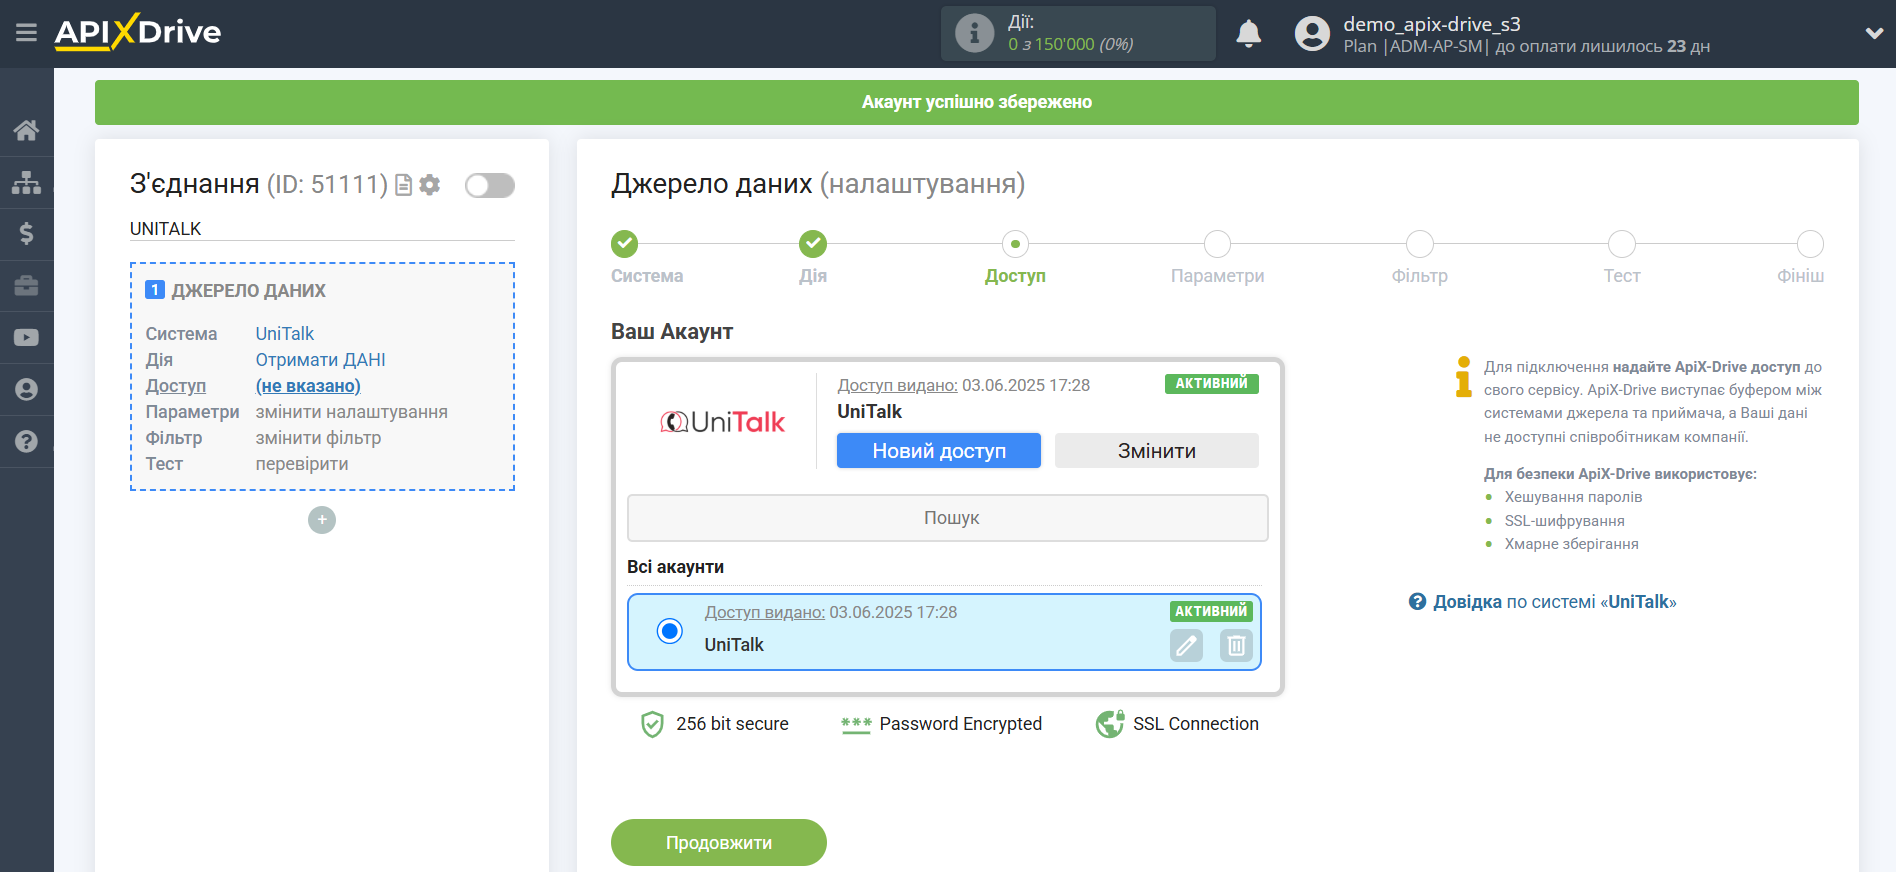Open profile icon in sidebar
The height and width of the screenshot is (872, 1896).
[x=26, y=390]
